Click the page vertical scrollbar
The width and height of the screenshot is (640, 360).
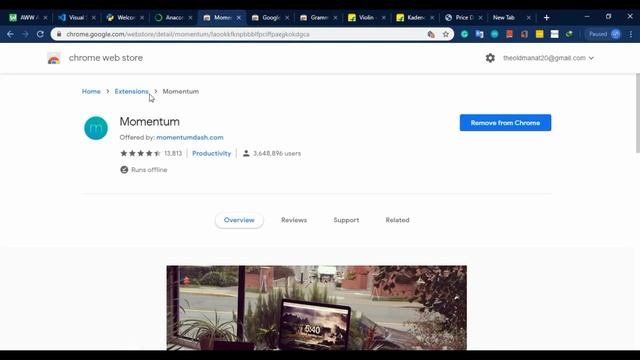[x=638, y=113]
